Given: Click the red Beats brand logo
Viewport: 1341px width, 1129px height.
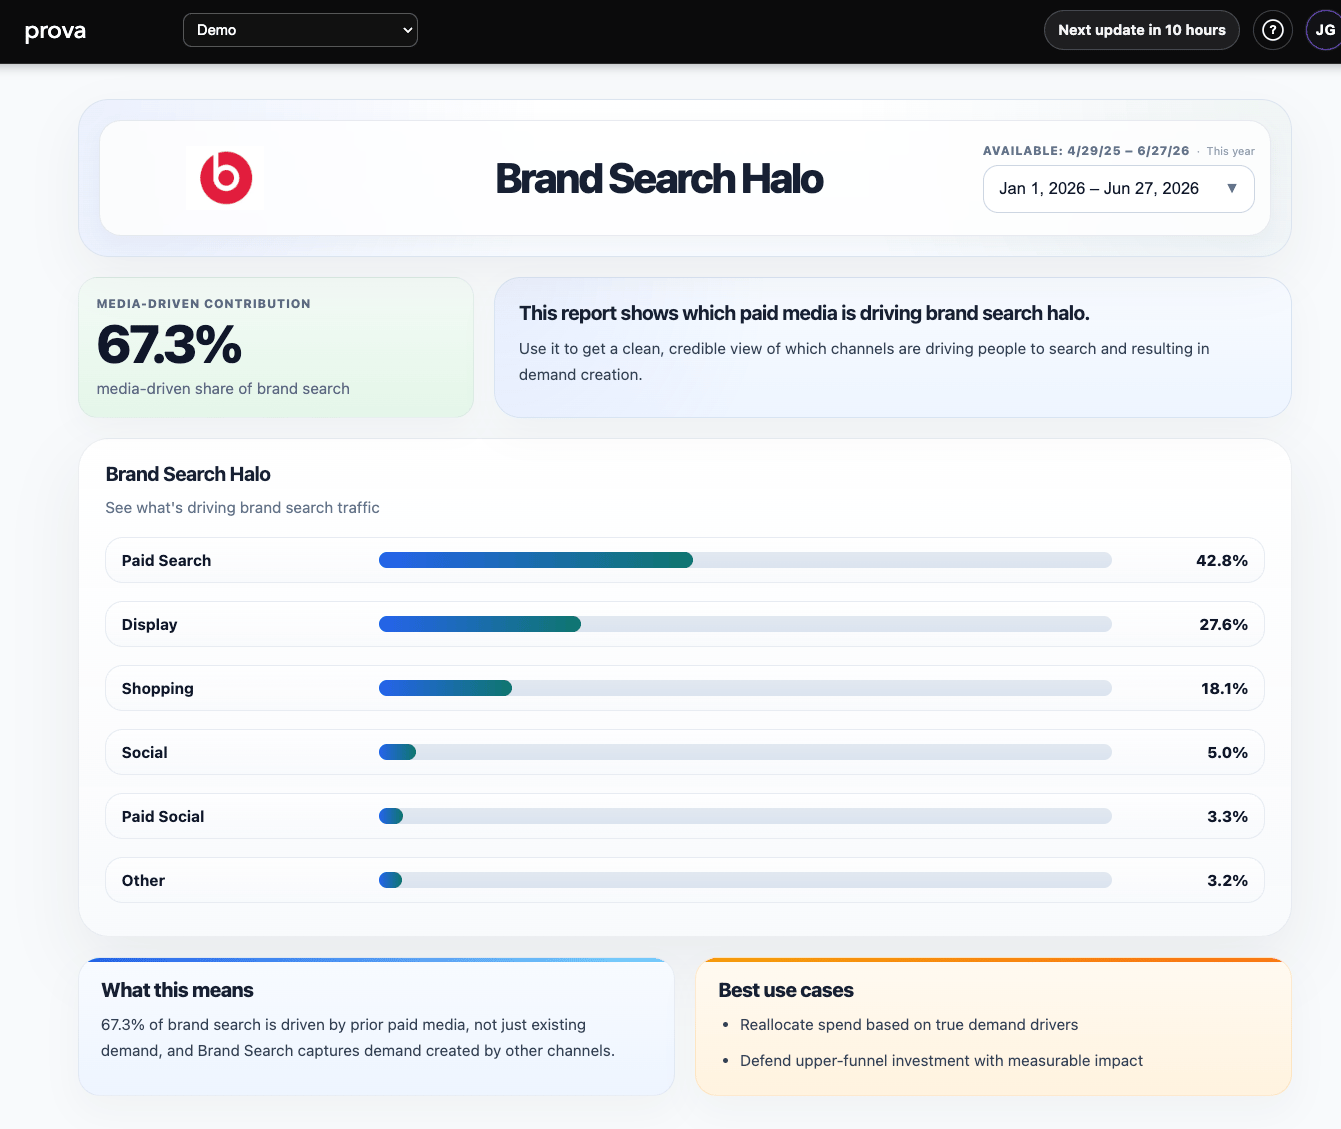Looking at the screenshot, I should click(226, 178).
